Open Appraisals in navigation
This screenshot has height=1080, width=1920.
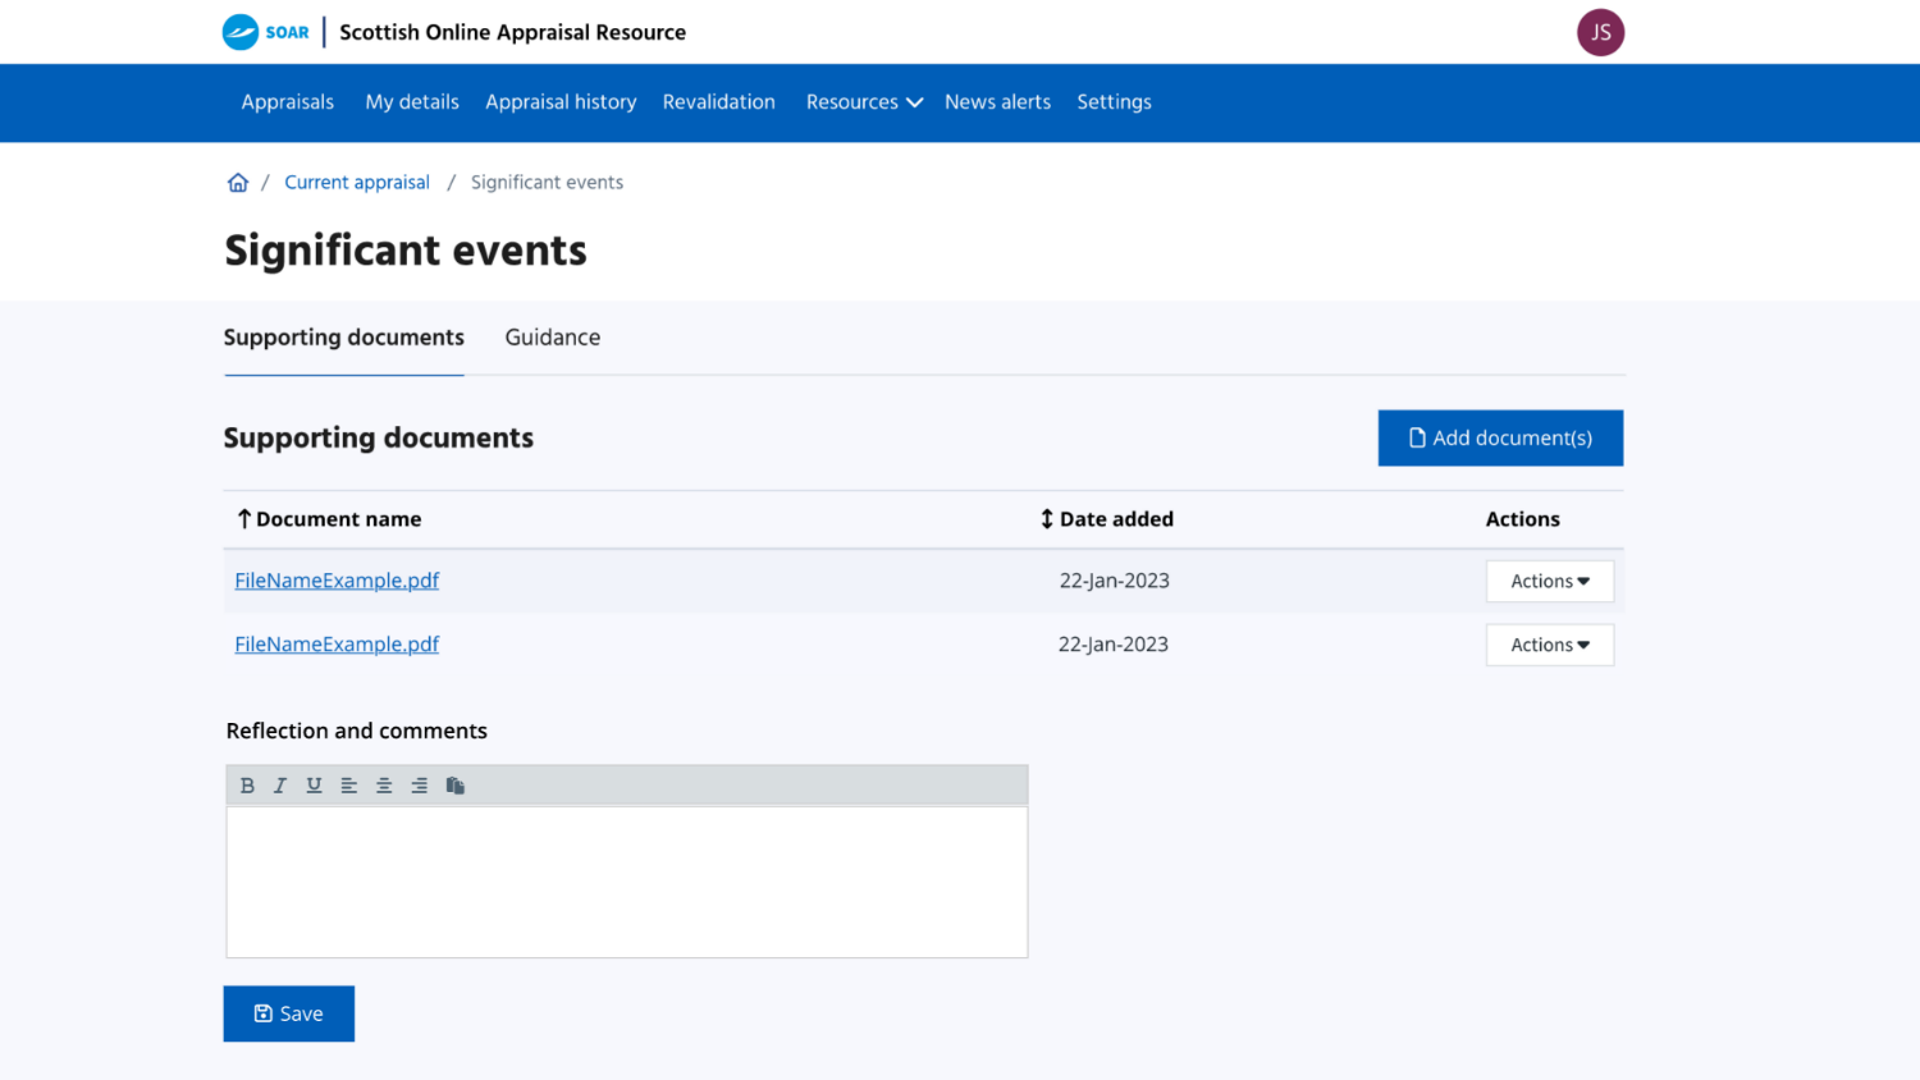point(287,102)
